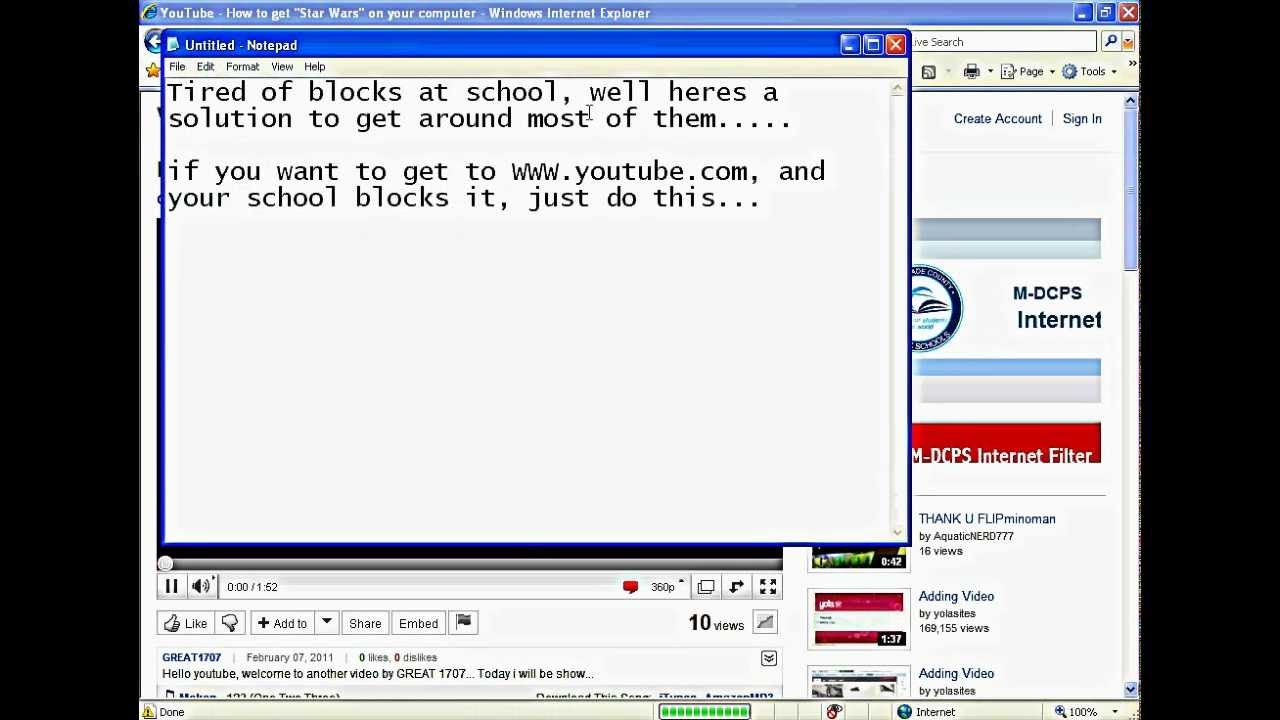The image size is (1280, 720).
Task: Click the Live Search input field
Action: (x=1003, y=42)
